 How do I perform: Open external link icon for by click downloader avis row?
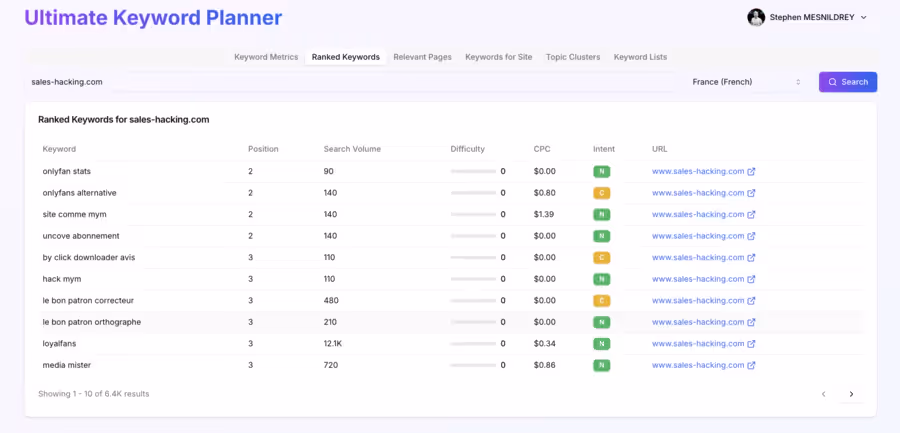pos(751,257)
